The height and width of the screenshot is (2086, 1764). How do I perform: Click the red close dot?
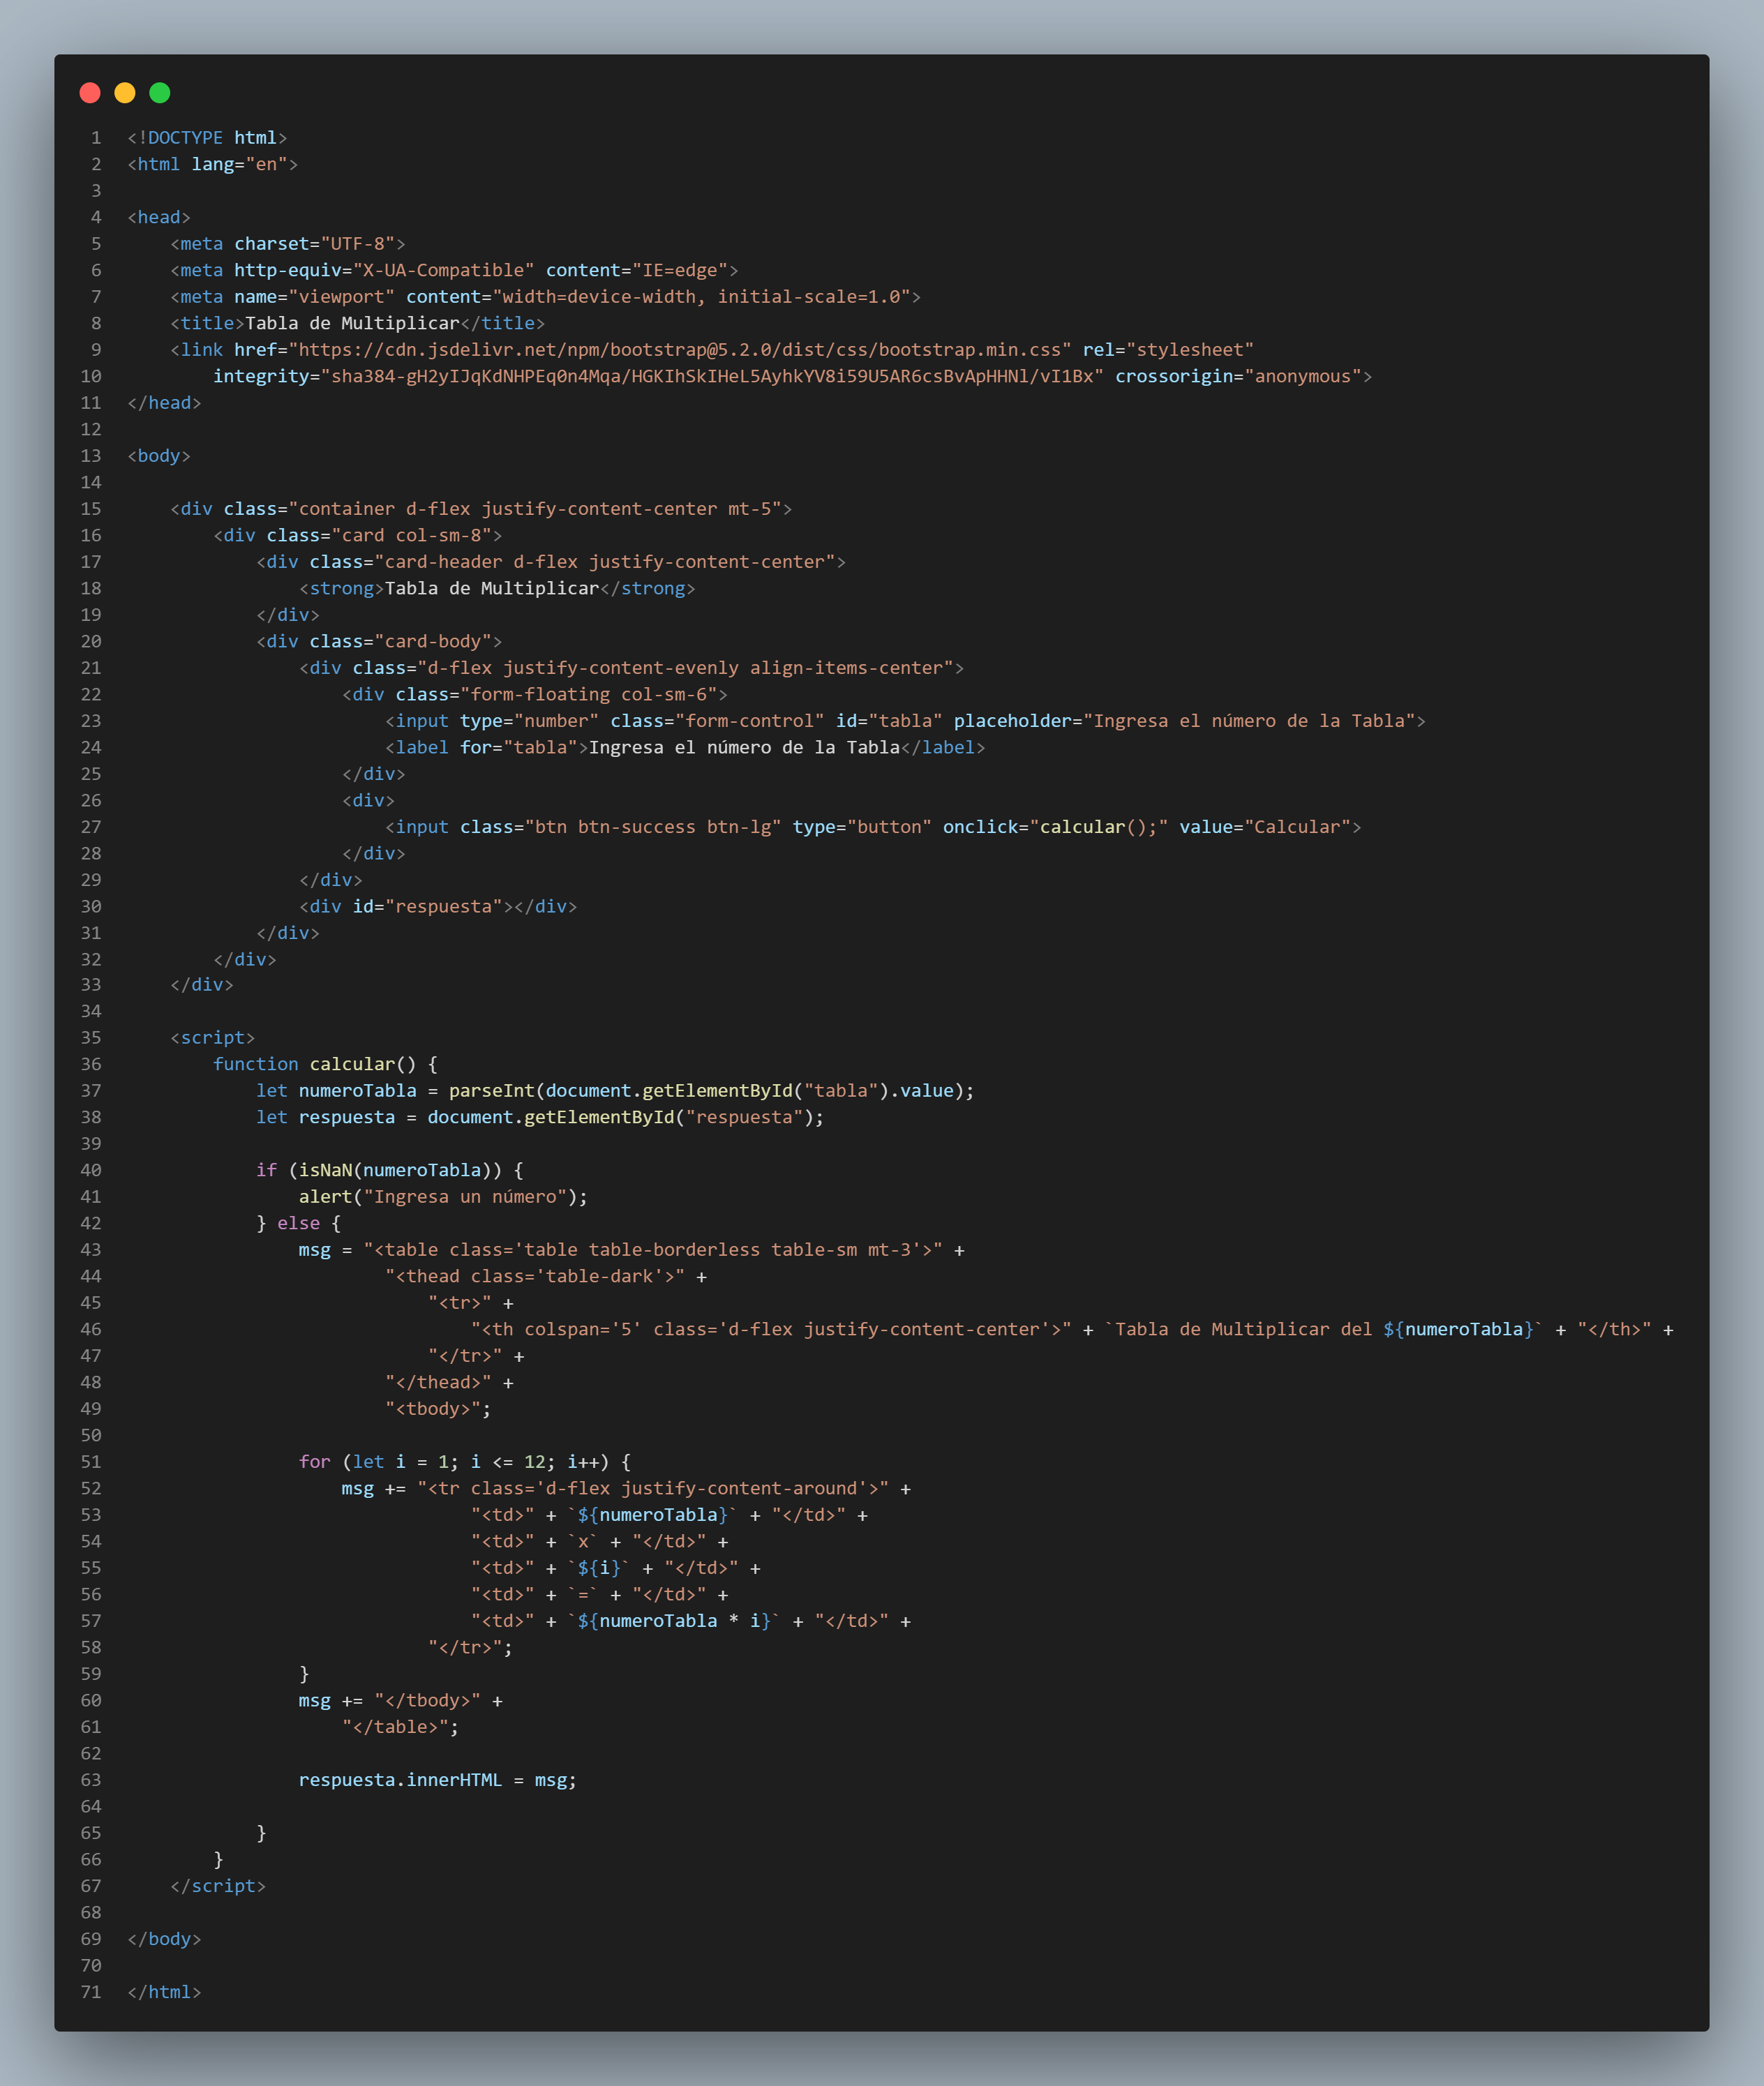coord(90,93)
